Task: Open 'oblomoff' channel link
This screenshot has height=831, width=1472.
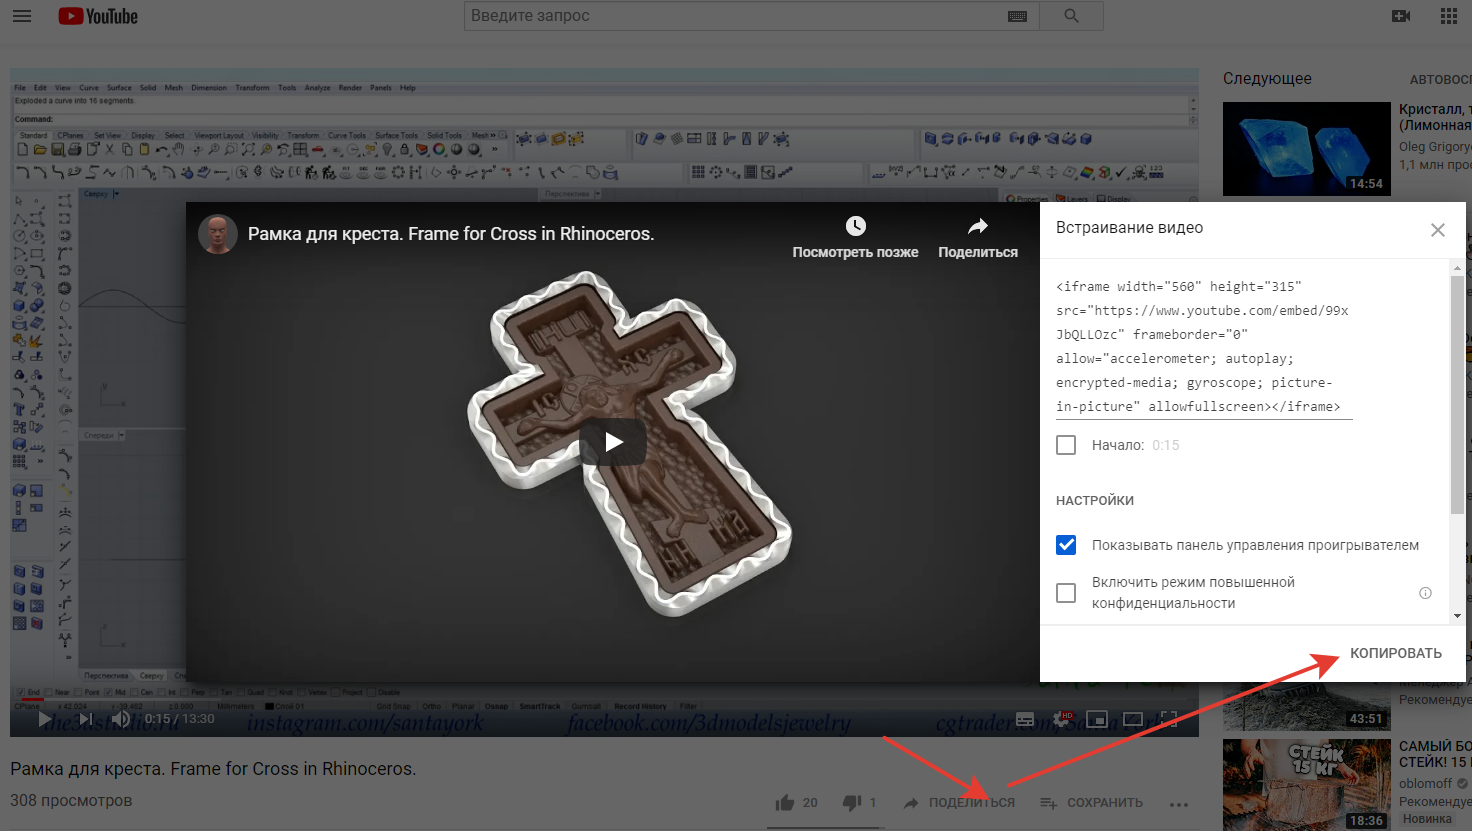Action: [x=1426, y=784]
